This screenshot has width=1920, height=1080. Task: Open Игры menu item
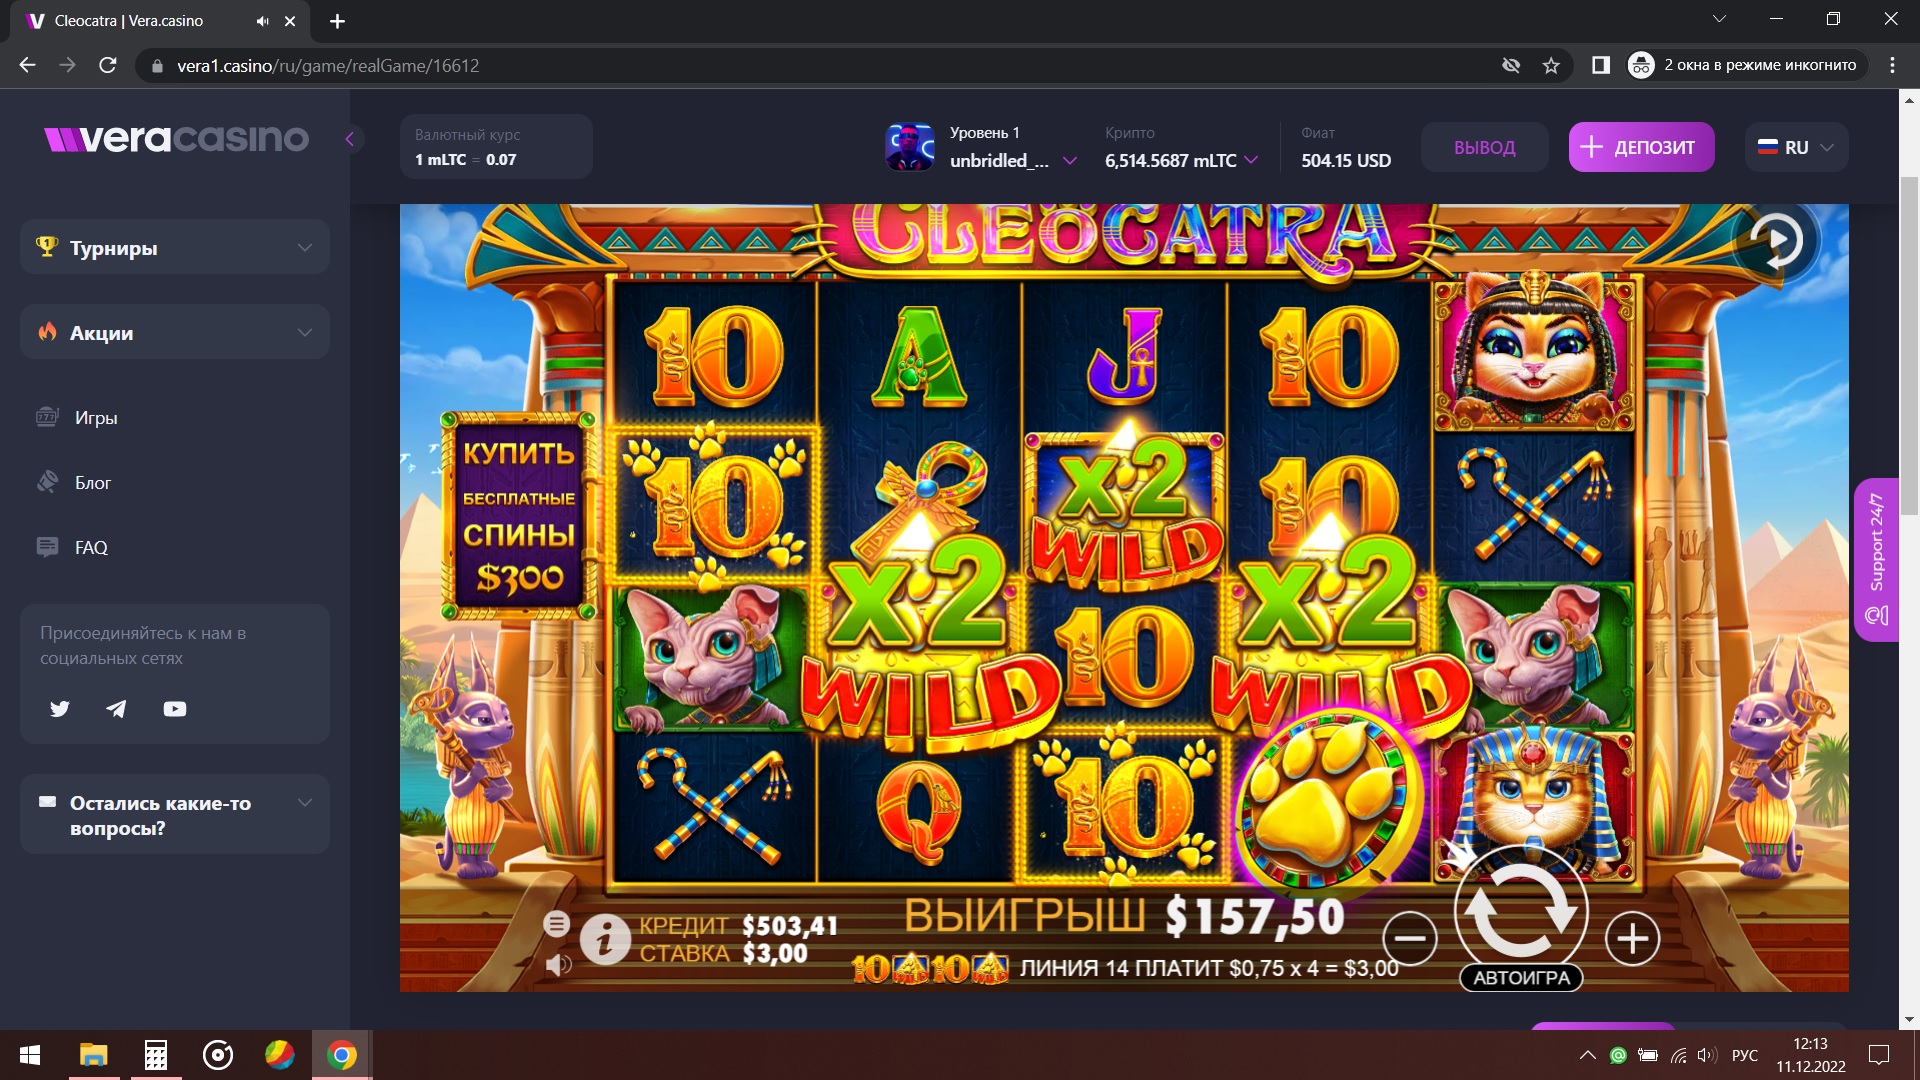[x=96, y=418]
